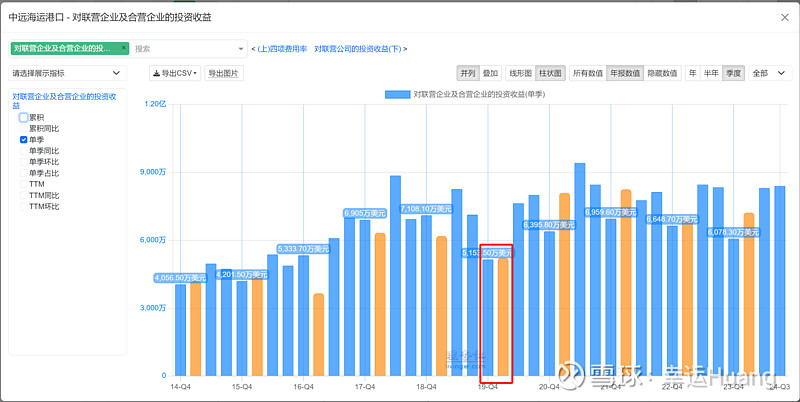Click the 6,959.60万美元 data label
This screenshot has height=402, width=800.
click(x=610, y=212)
